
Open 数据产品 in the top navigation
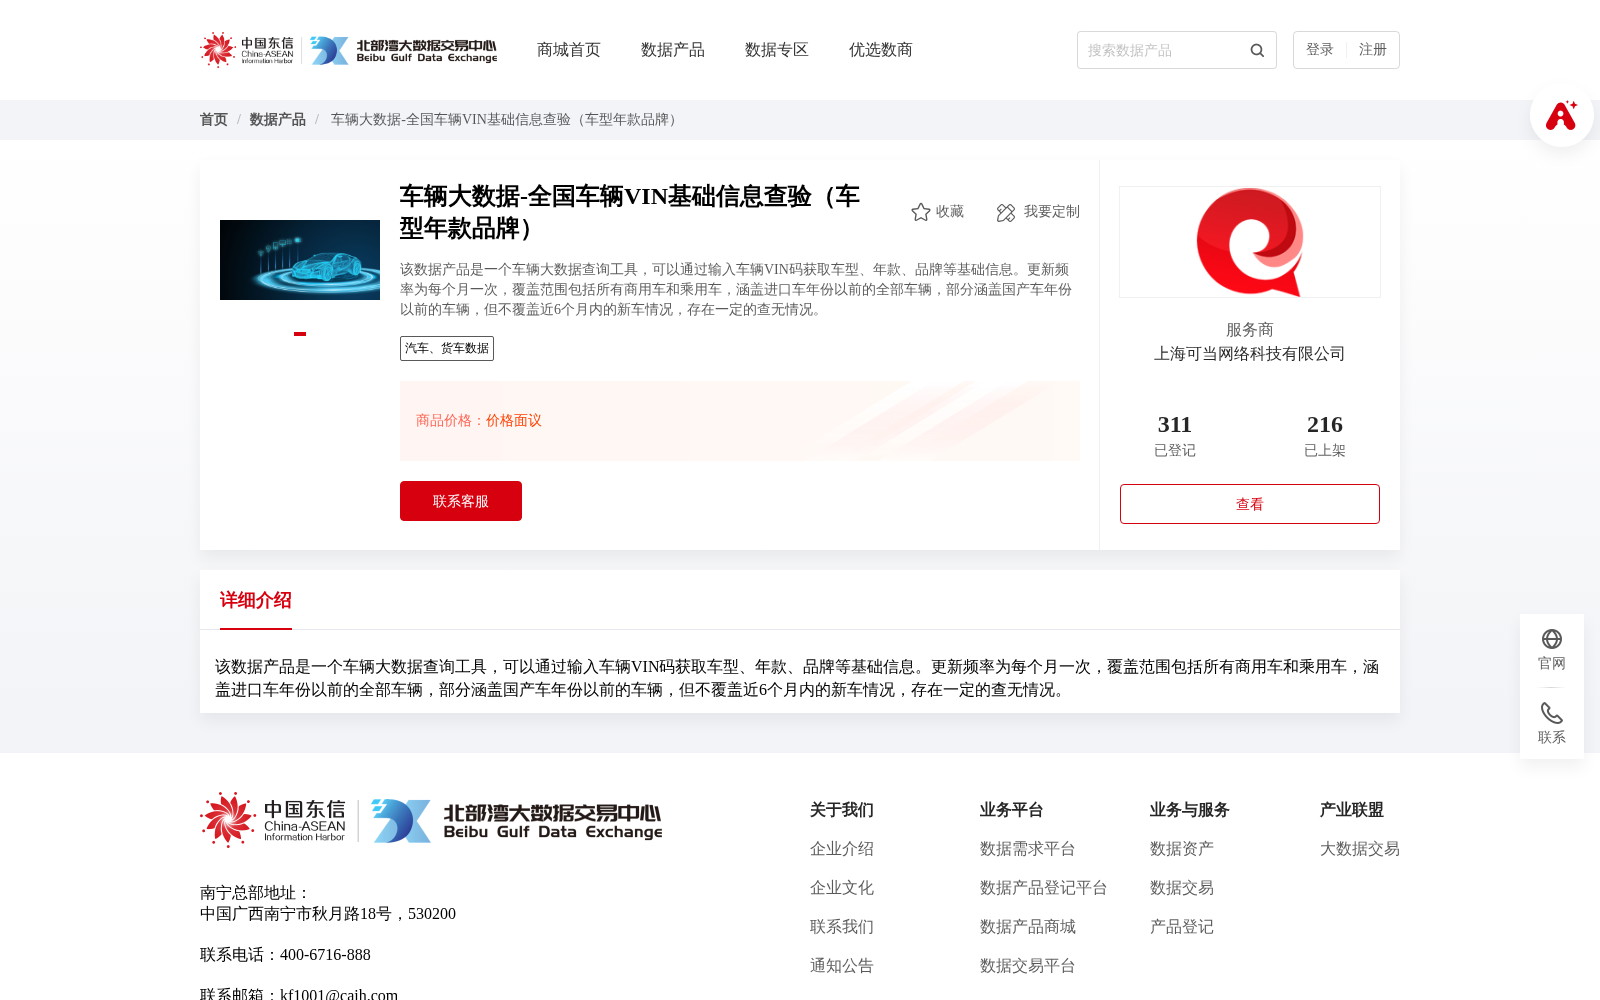coord(673,50)
